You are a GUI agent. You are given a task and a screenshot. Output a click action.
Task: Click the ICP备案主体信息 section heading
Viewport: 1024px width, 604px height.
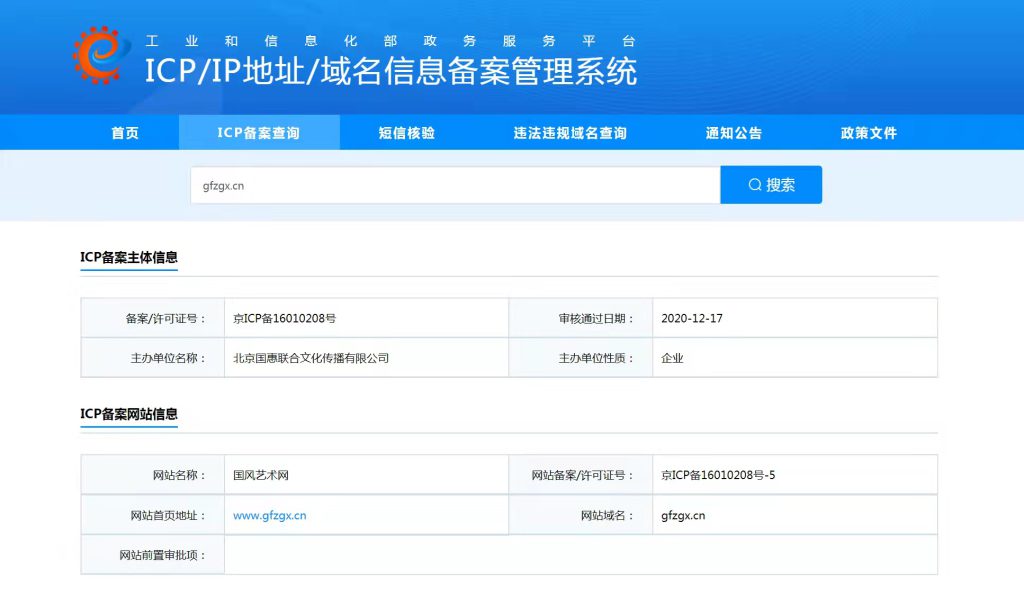point(129,258)
